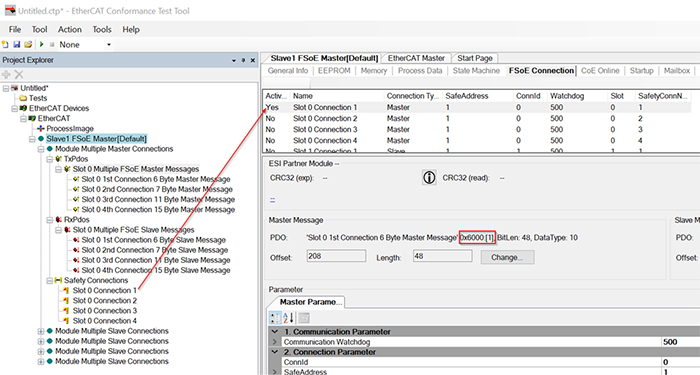The image size is (700, 375).
Task: Open the Process Data tab
Action: (420, 71)
